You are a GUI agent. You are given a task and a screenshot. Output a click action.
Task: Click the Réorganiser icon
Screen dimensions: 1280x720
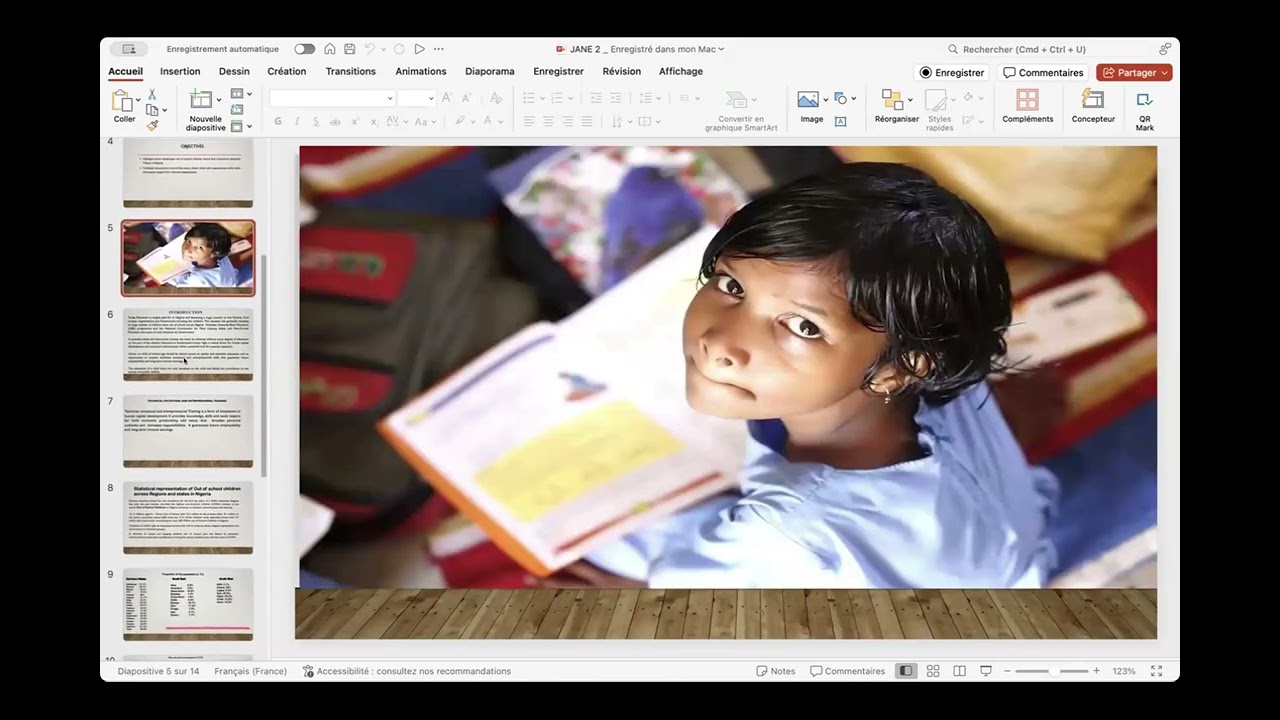click(892, 99)
